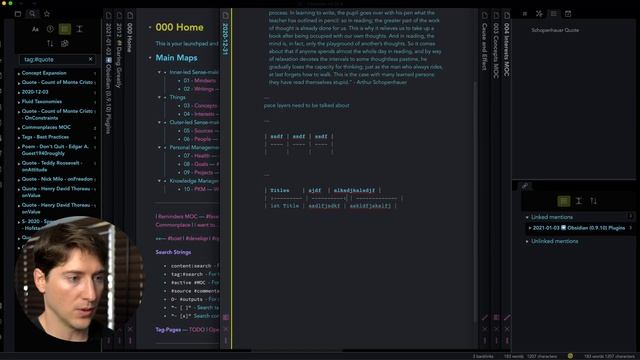The width and height of the screenshot is (640, 360).
Task: Select Schopenhauer Quote outline entry
Action: 555,30
